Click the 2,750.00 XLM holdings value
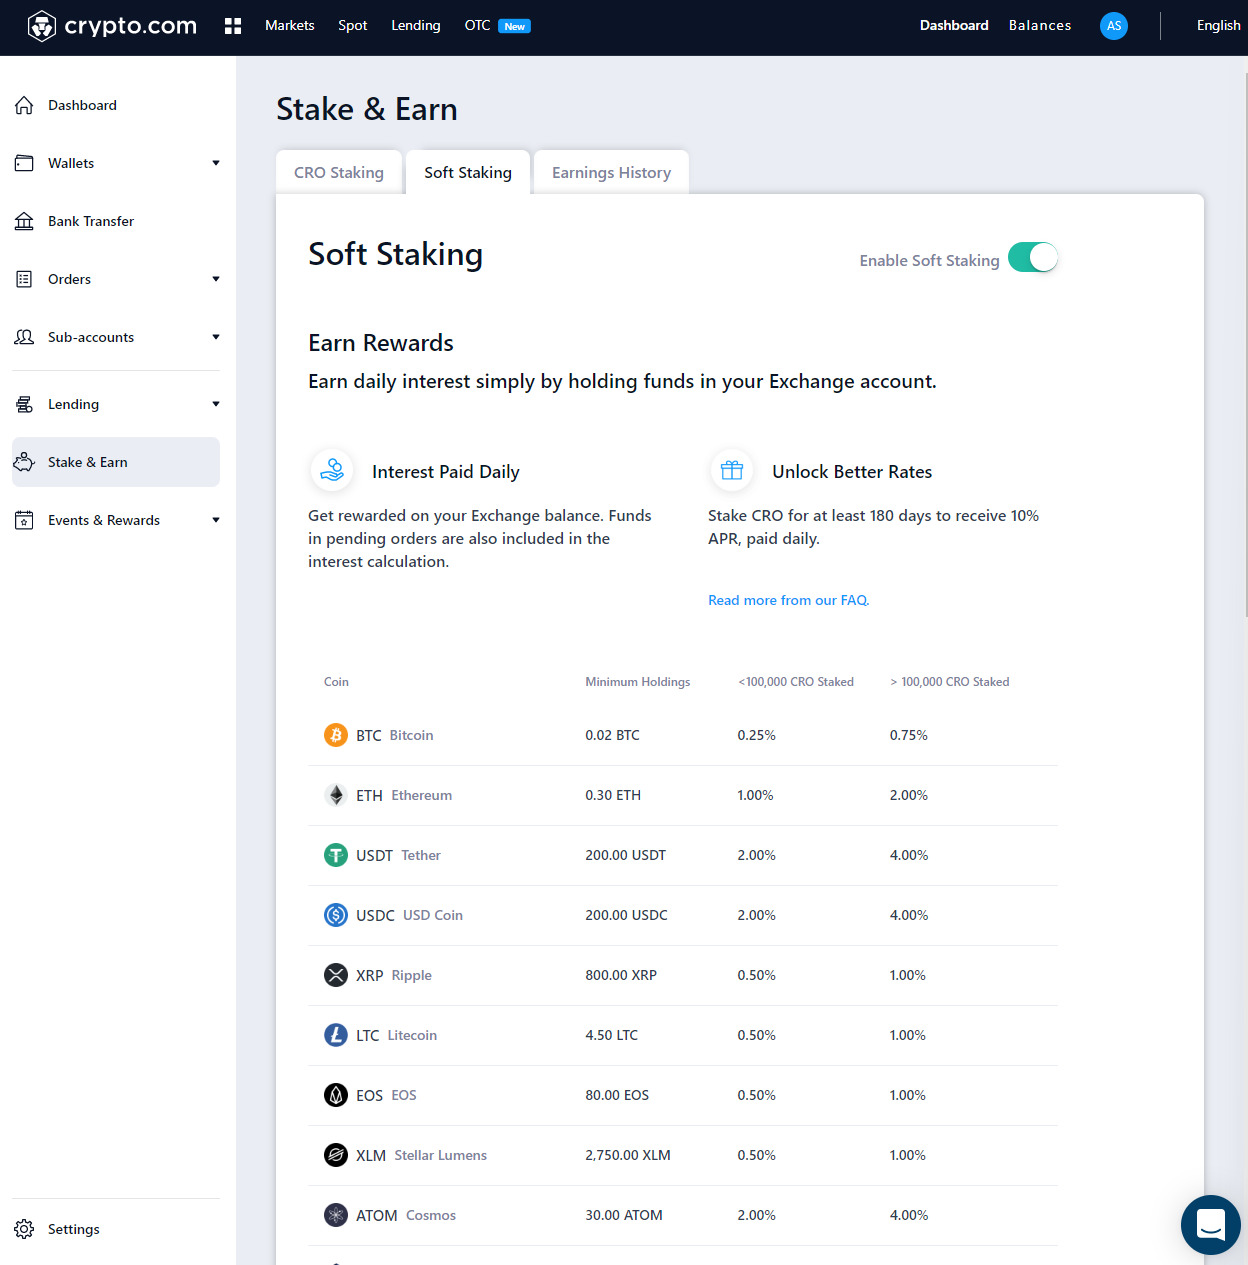Viewport: 1248px width, 1265px height. [x=628, y=1155]
